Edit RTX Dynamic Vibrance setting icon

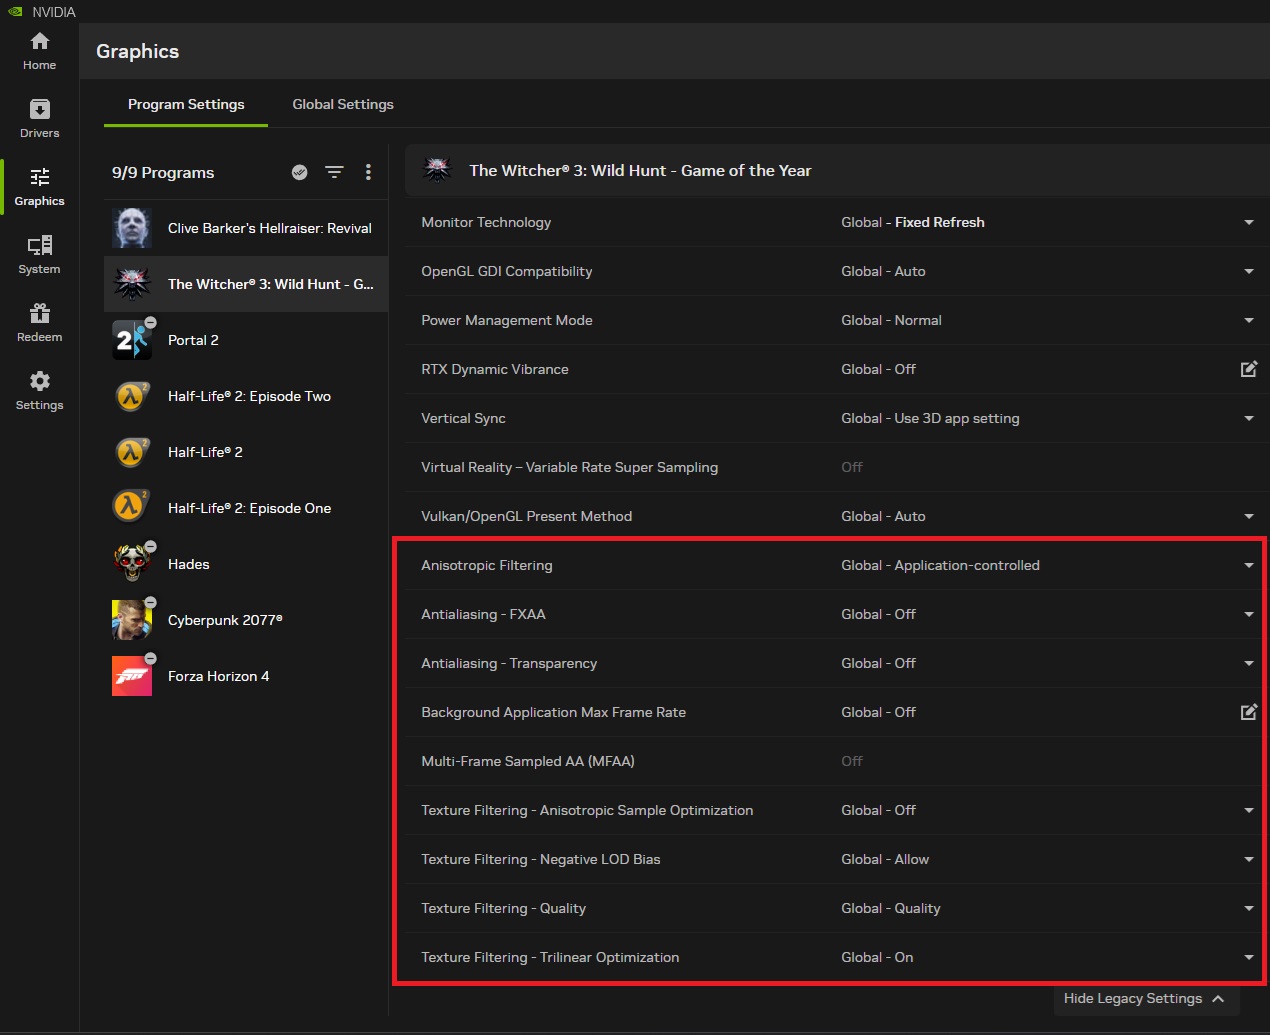tap(1249, 369)
